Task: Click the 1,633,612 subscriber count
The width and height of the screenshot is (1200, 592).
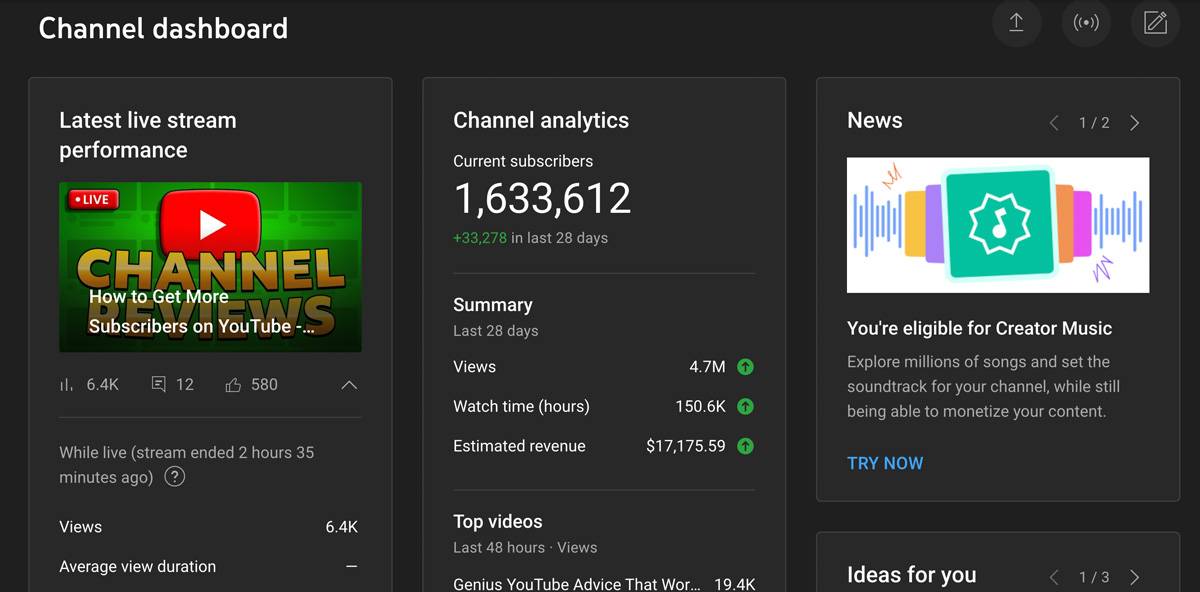Action: click(542, 198)
